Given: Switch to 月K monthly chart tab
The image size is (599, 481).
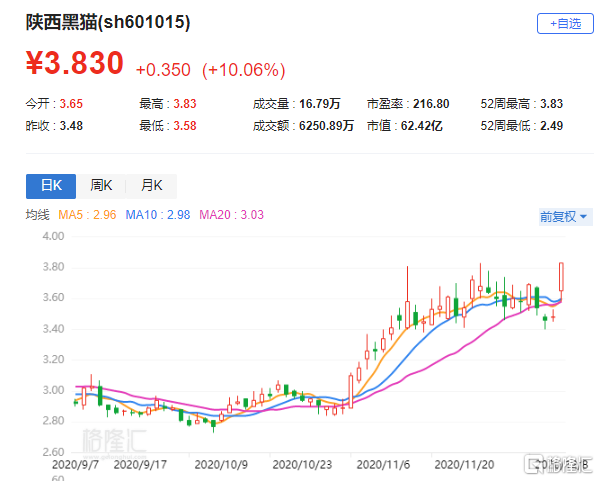Looking at the screenshot, I should point(151,186).
